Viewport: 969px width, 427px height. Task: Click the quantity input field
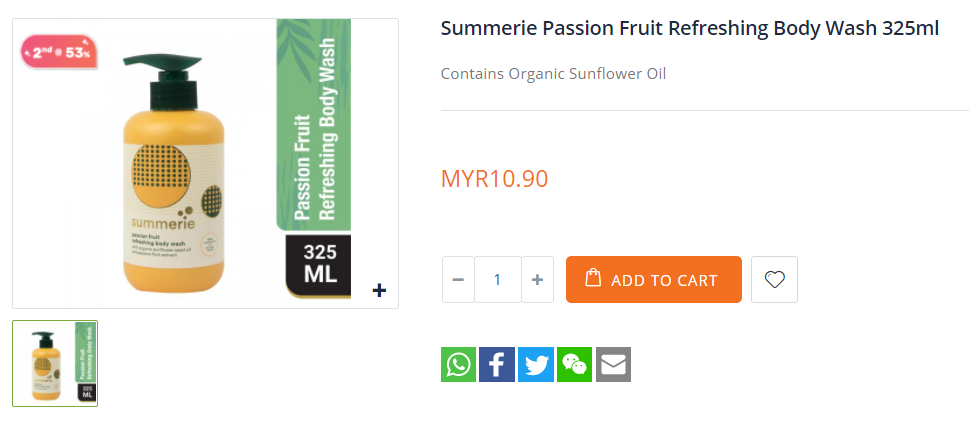tap(497, 280)
